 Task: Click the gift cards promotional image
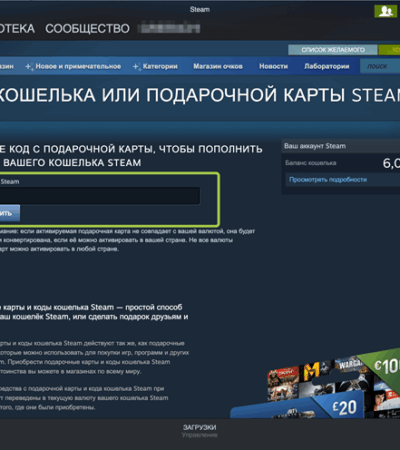pyautogui.click(x=315, y=383)
